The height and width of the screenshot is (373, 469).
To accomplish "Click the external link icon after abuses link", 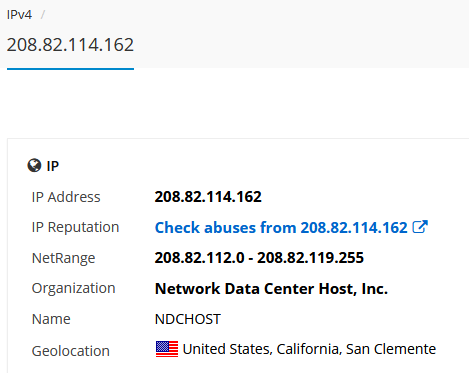I will point(420,227).
